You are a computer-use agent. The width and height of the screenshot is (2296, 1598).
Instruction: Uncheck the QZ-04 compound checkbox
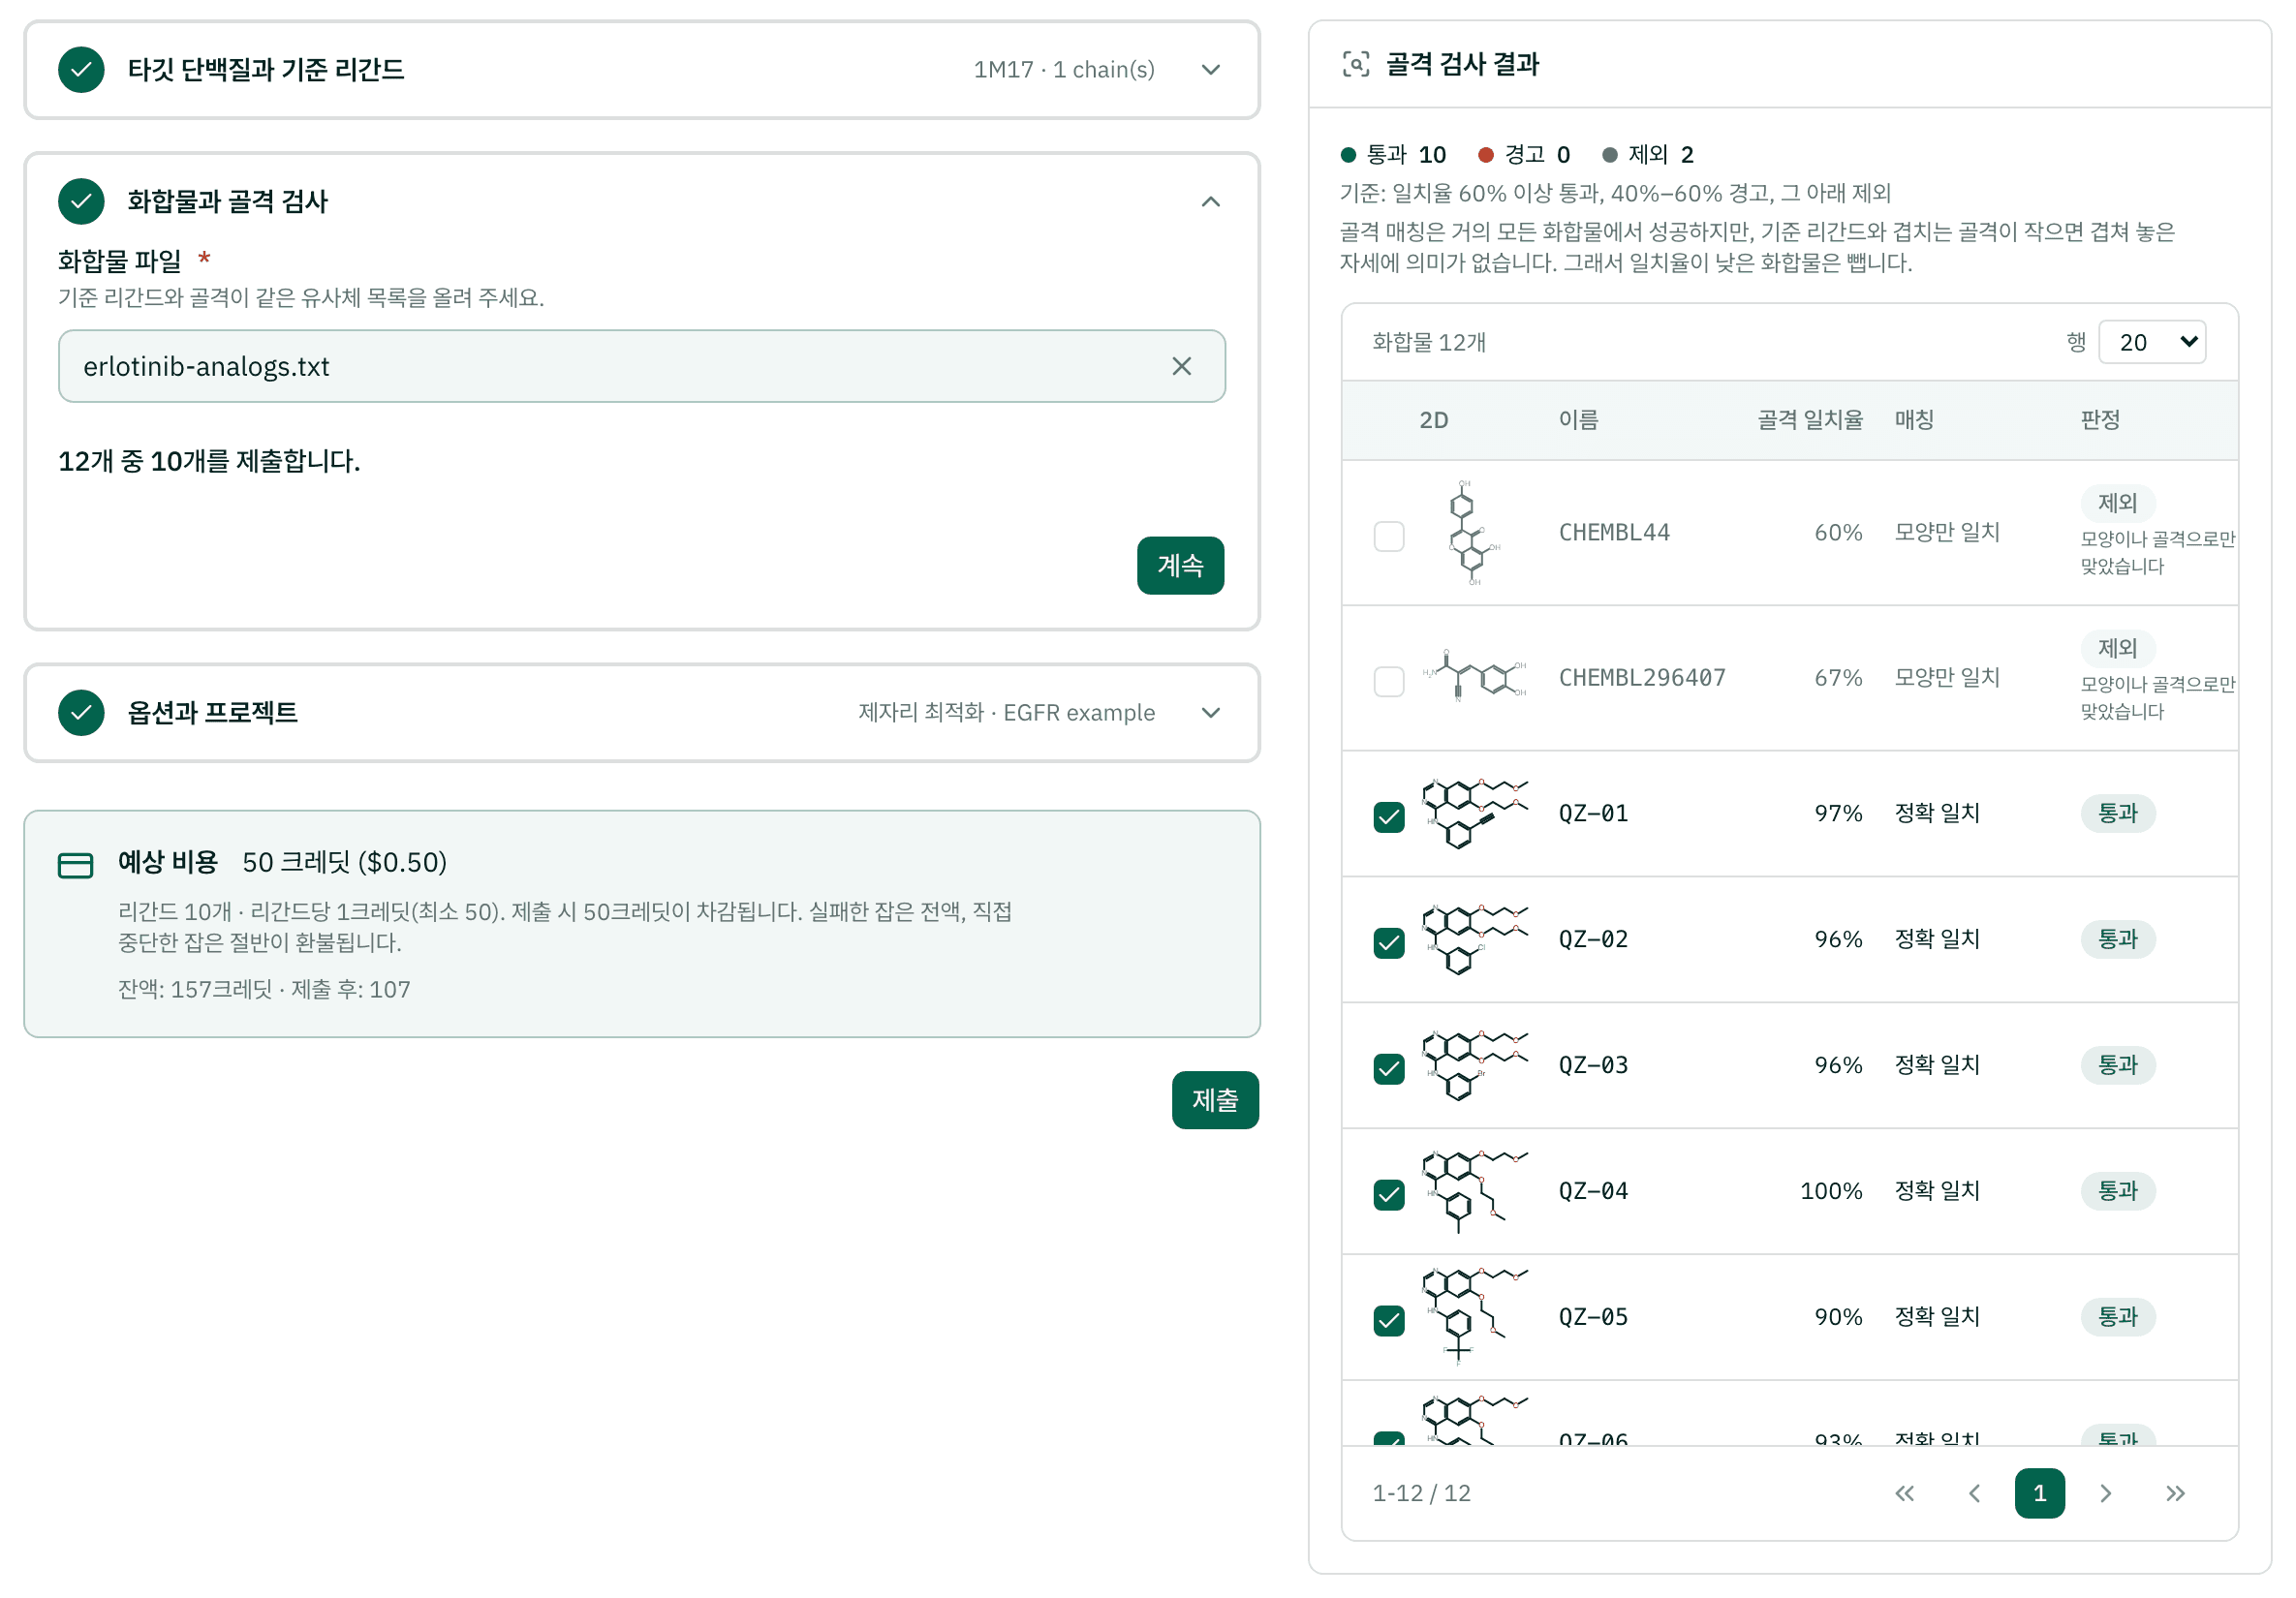(1388, 1194)
